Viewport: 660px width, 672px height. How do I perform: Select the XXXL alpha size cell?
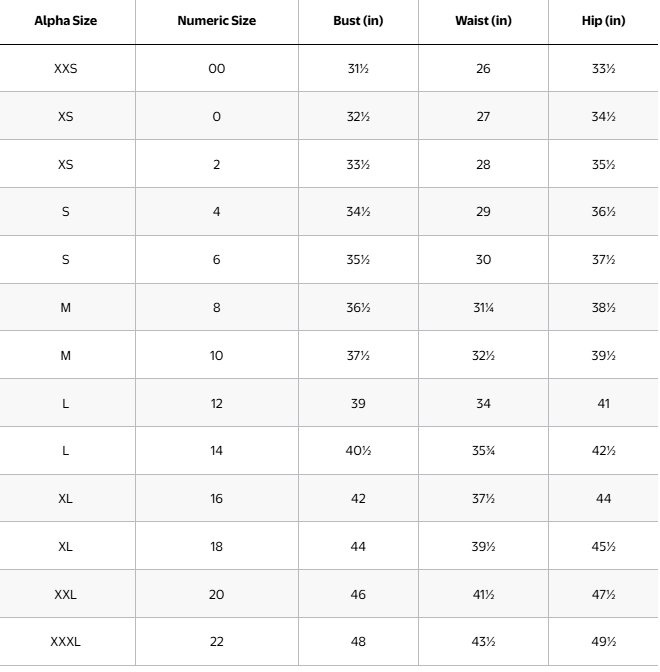click(x=66, y=642)
